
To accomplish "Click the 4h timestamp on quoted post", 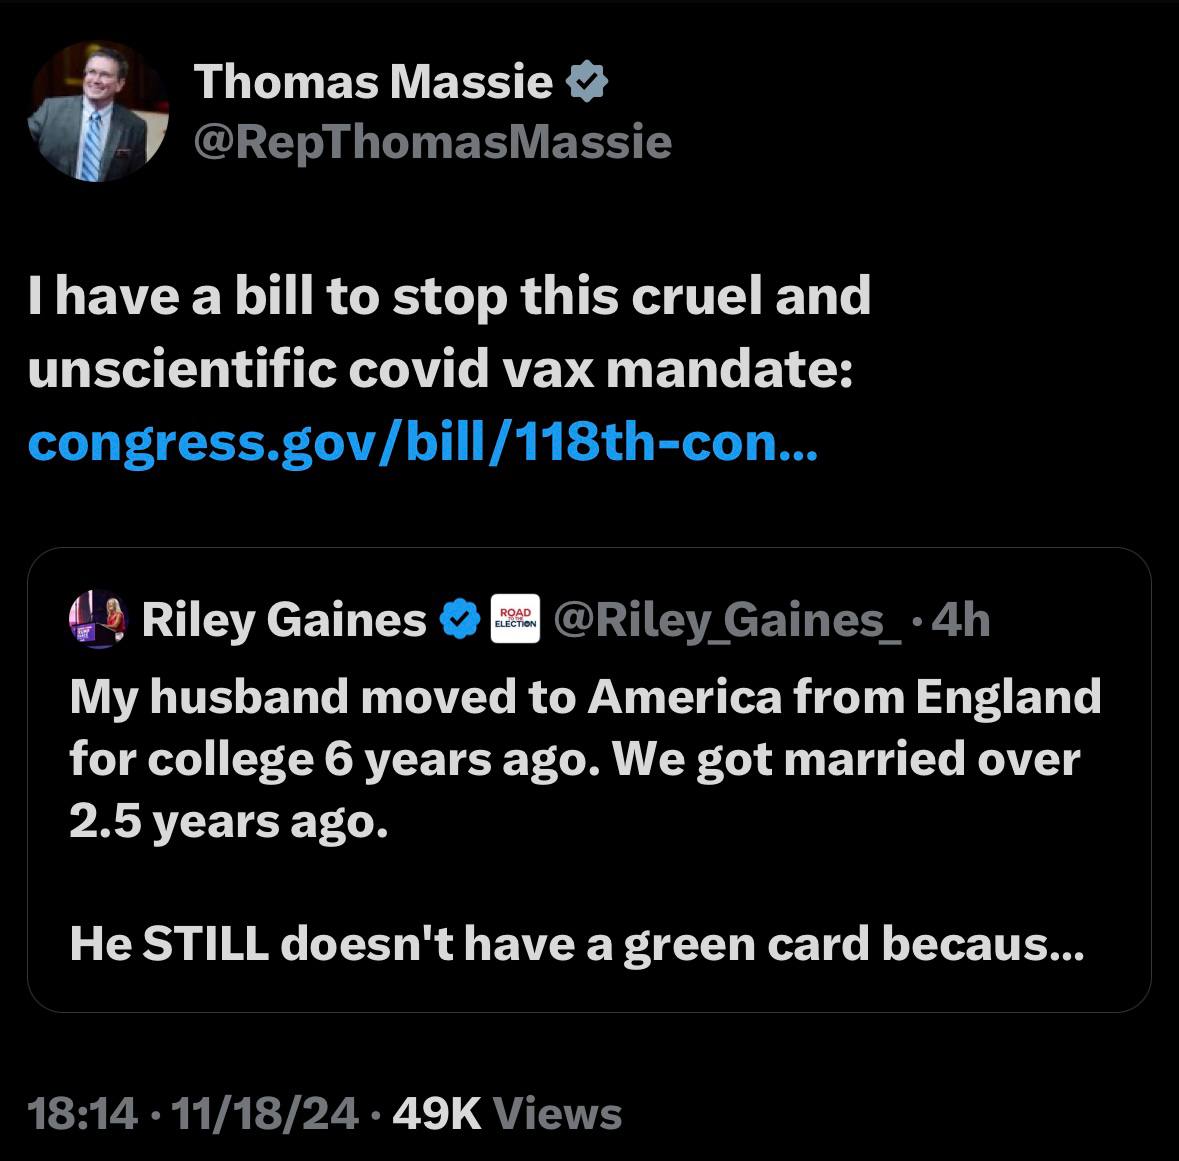I will (x=960, y=620).
